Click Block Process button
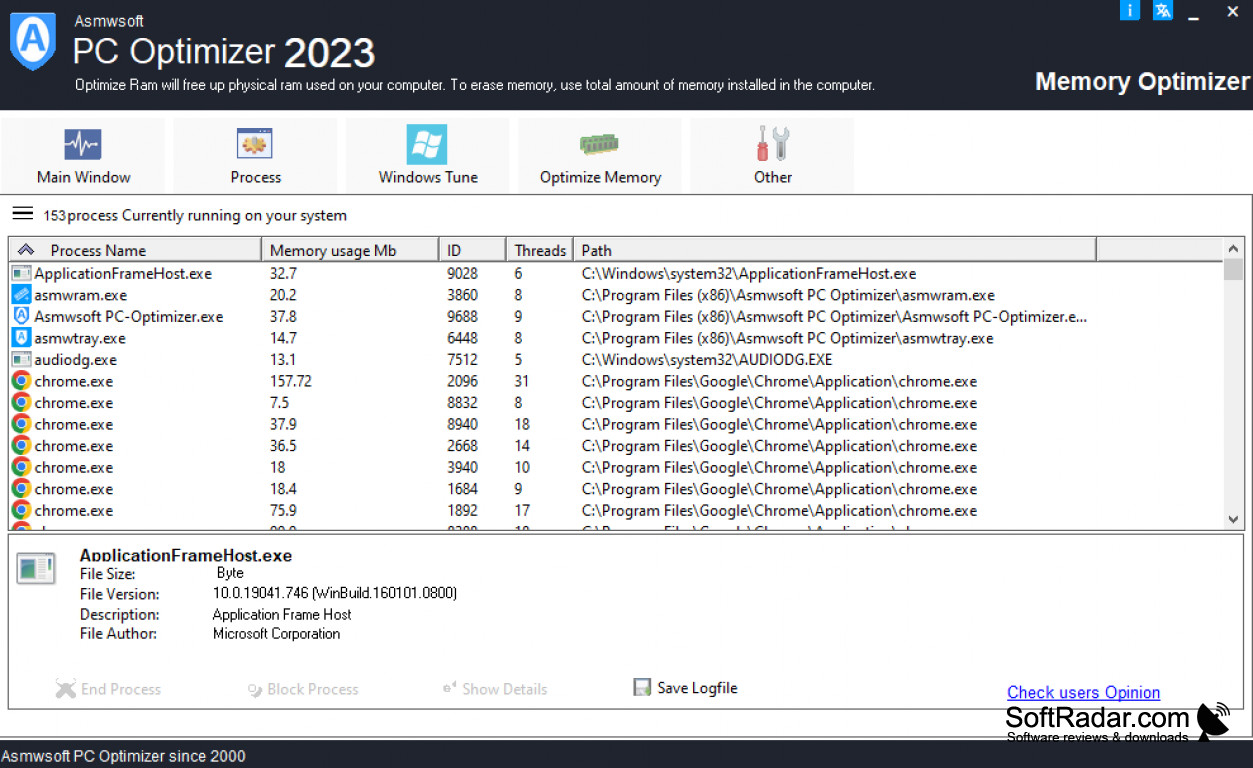1253x768 pixels. coord(303,689)
